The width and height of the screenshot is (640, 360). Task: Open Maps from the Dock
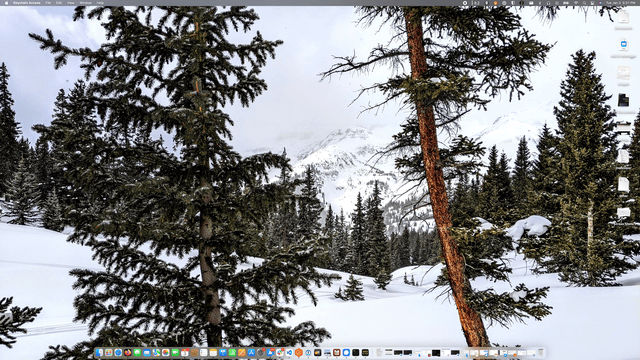pos(156,352)
